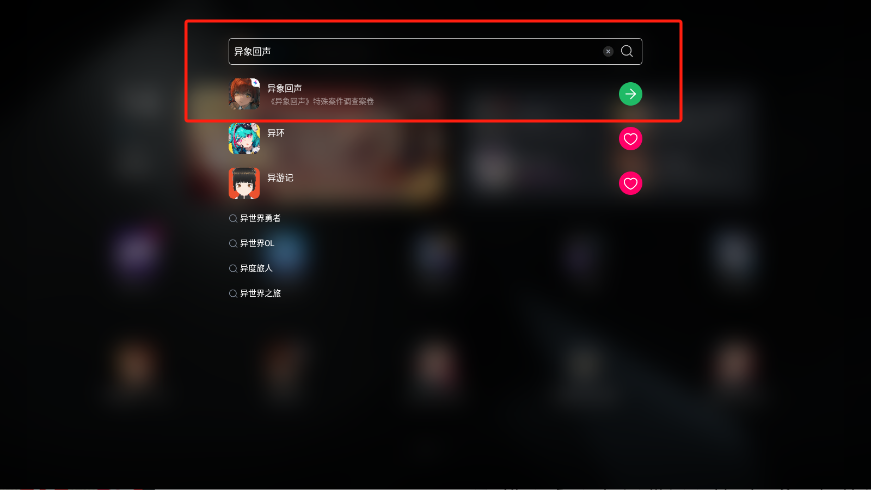Open 异象回声 via the green arrow button

630,94
